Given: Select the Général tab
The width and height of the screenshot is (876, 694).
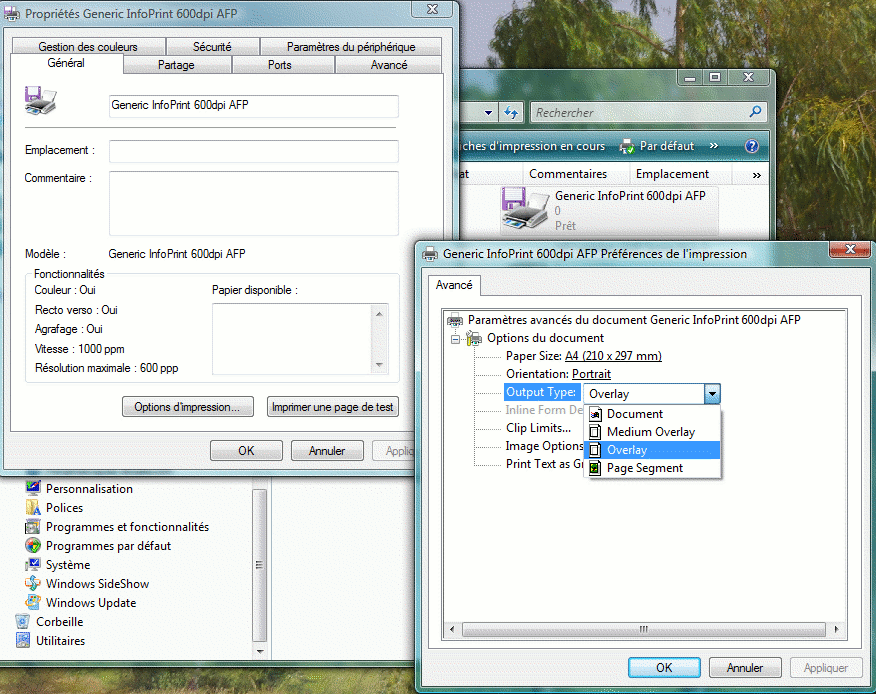Looking at the screenshot, I should (66, 63).
